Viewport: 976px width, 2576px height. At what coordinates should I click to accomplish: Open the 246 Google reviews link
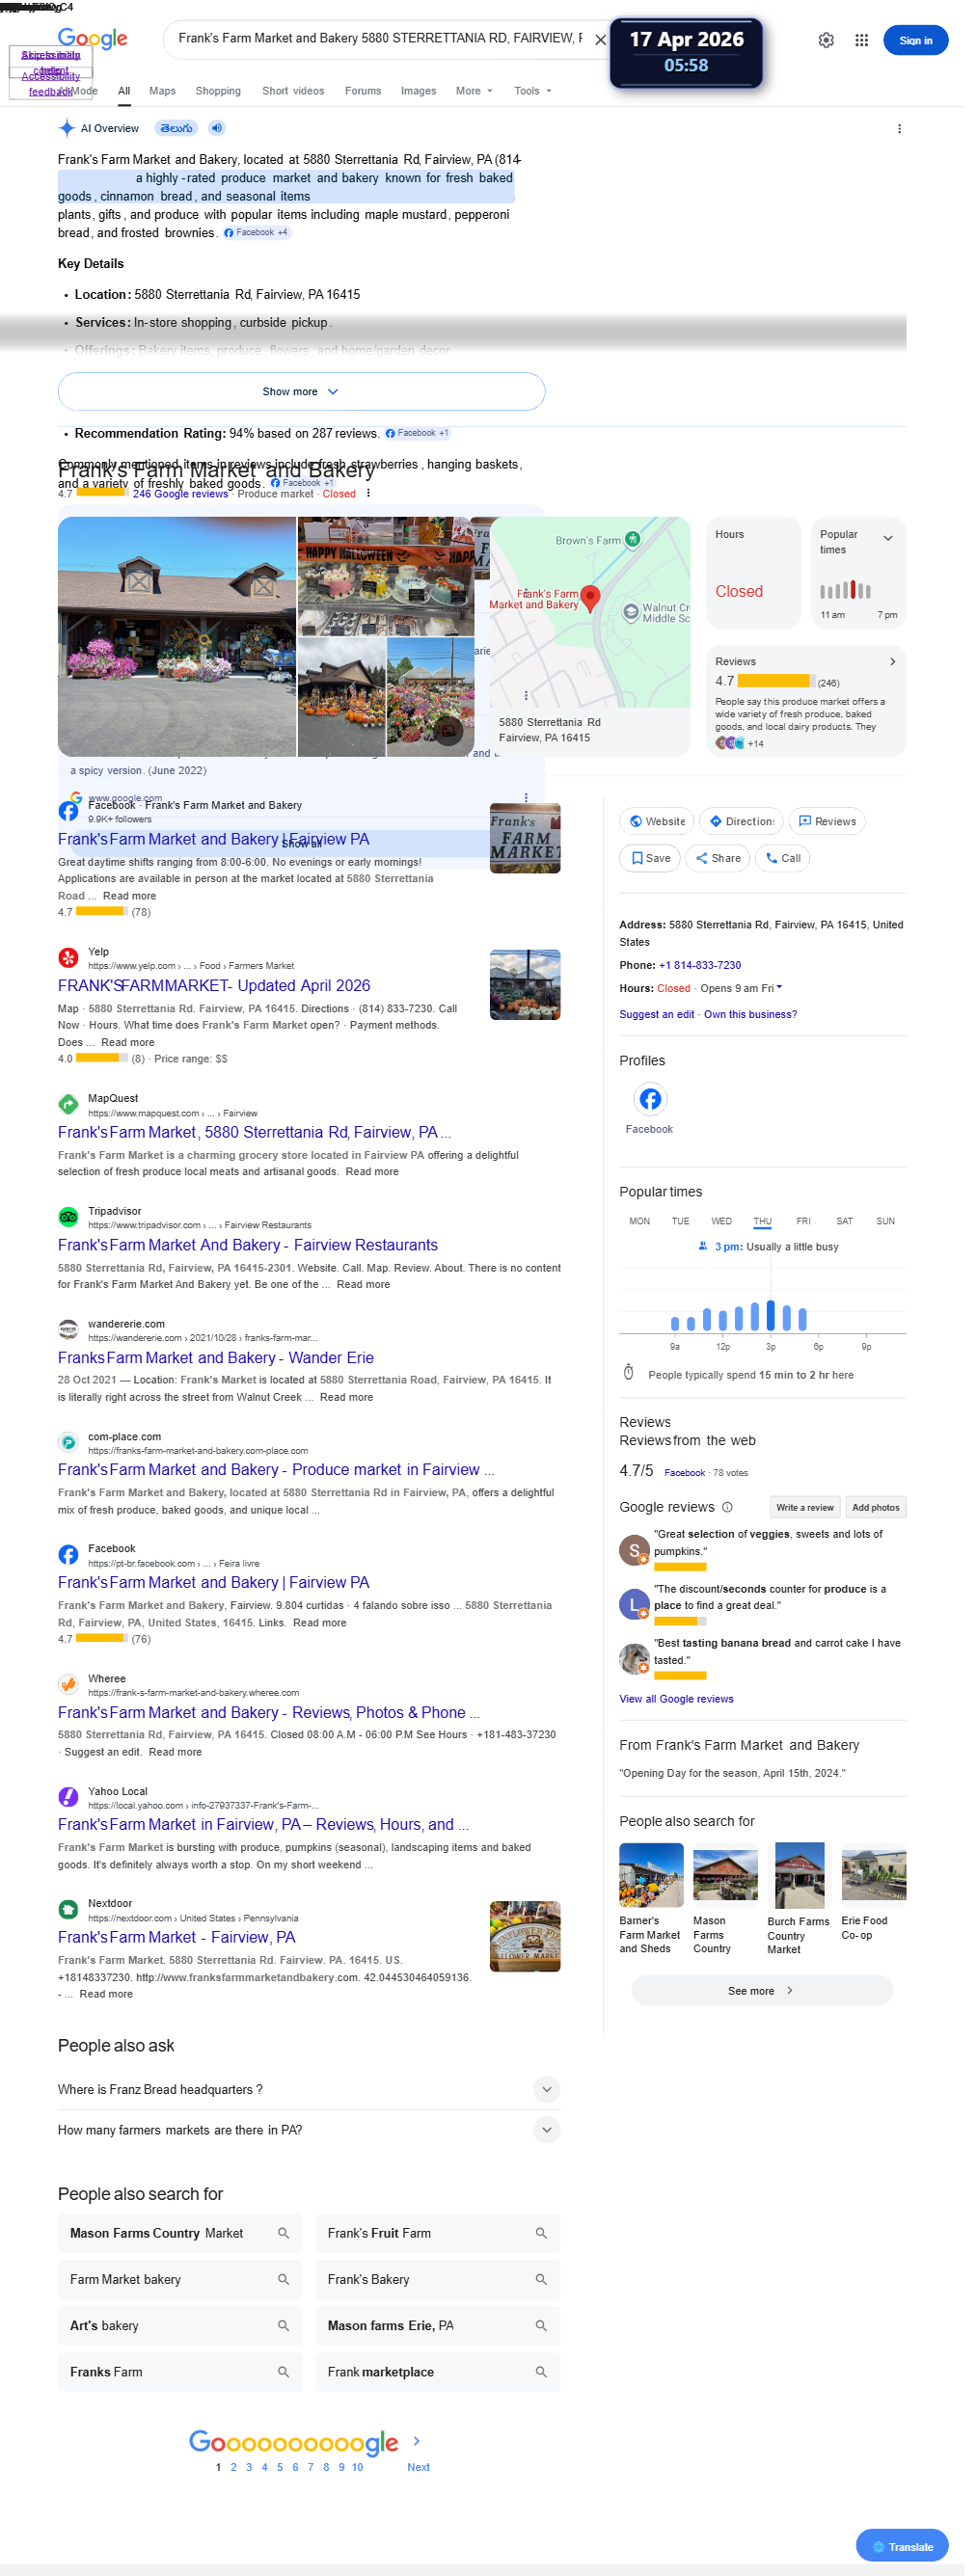click(x=180, y=494)
